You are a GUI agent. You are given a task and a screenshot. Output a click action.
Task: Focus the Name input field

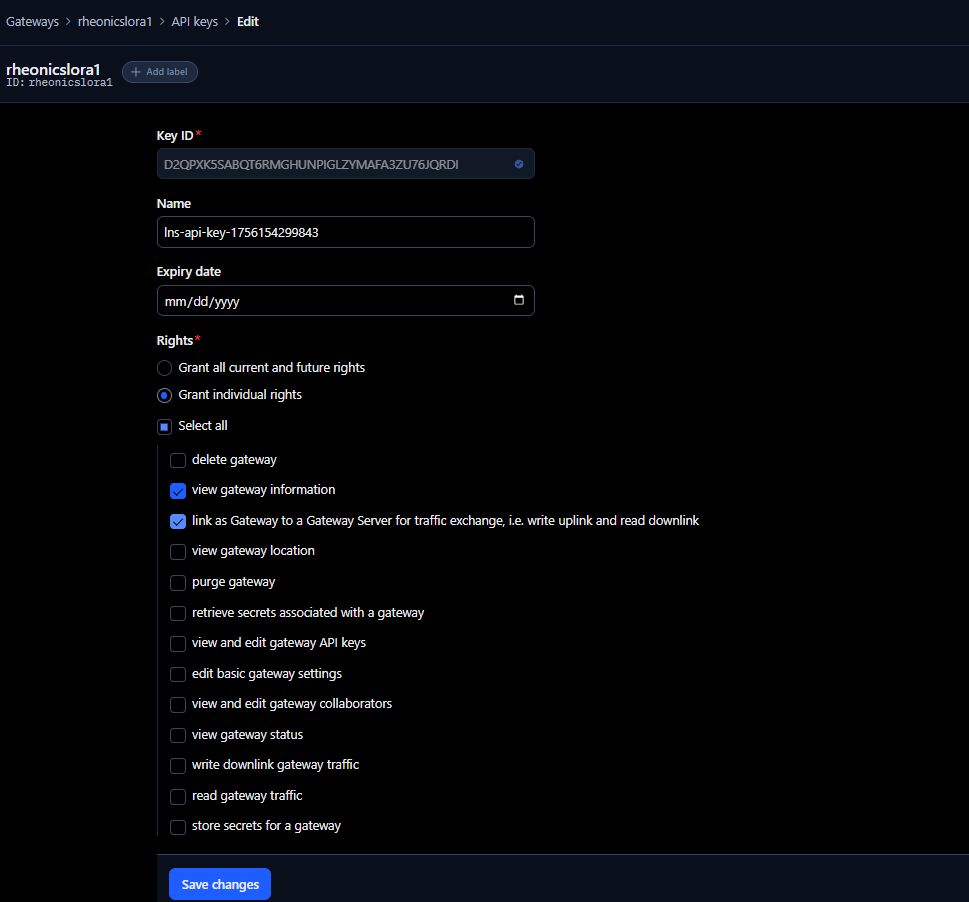[x=345, y=232]
